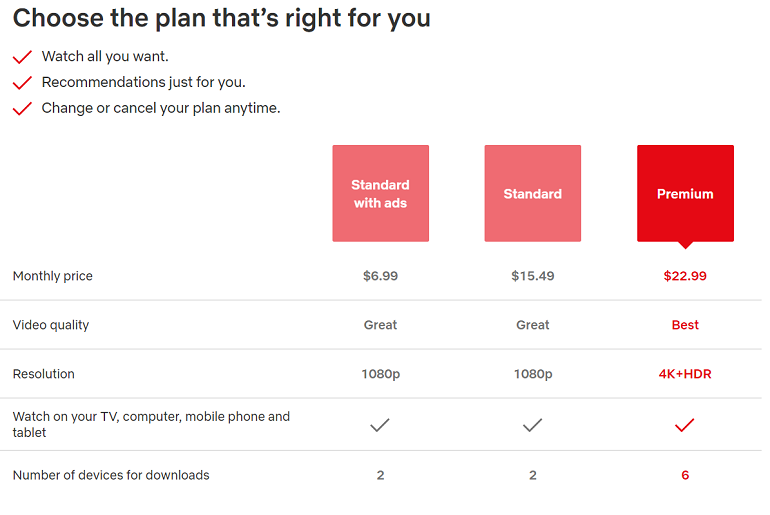
Task: Click the checkmark by "Change or cancel your plan anytime"
Action: (x=22, y=109)
